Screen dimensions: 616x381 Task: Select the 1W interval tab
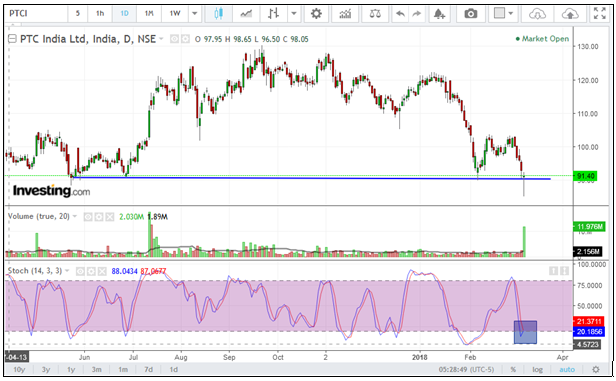[175, 14]
